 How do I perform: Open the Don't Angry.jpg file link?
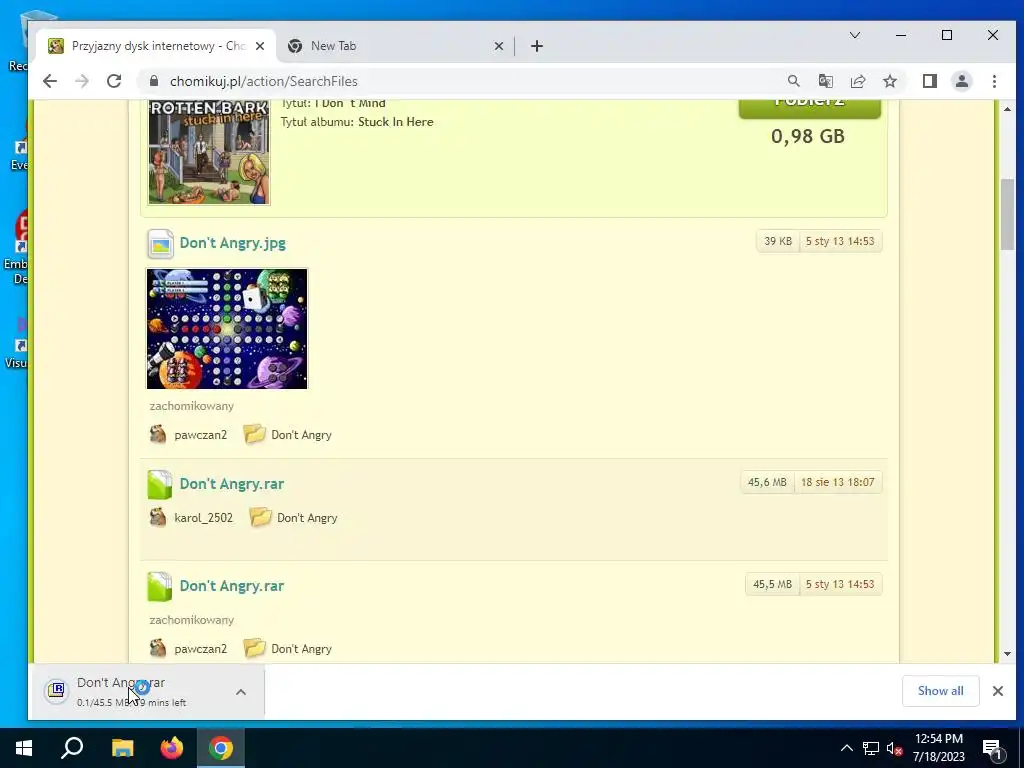coord(232,243)
